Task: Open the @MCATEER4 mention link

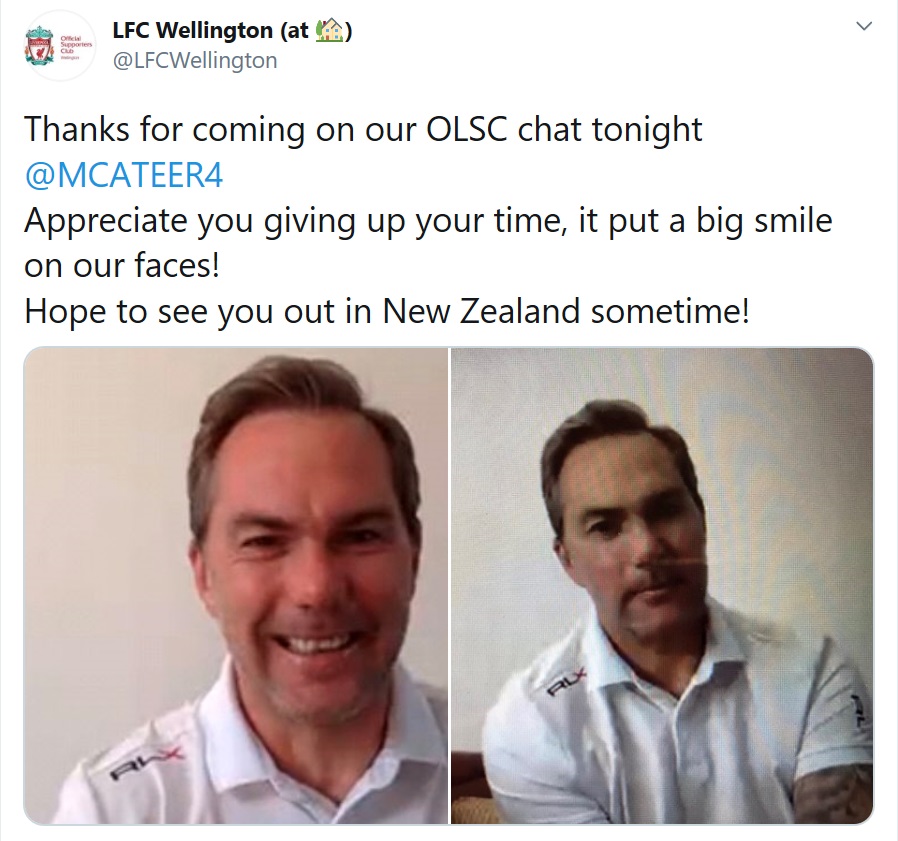Action: pyautogui.click(x=124, y=175)
